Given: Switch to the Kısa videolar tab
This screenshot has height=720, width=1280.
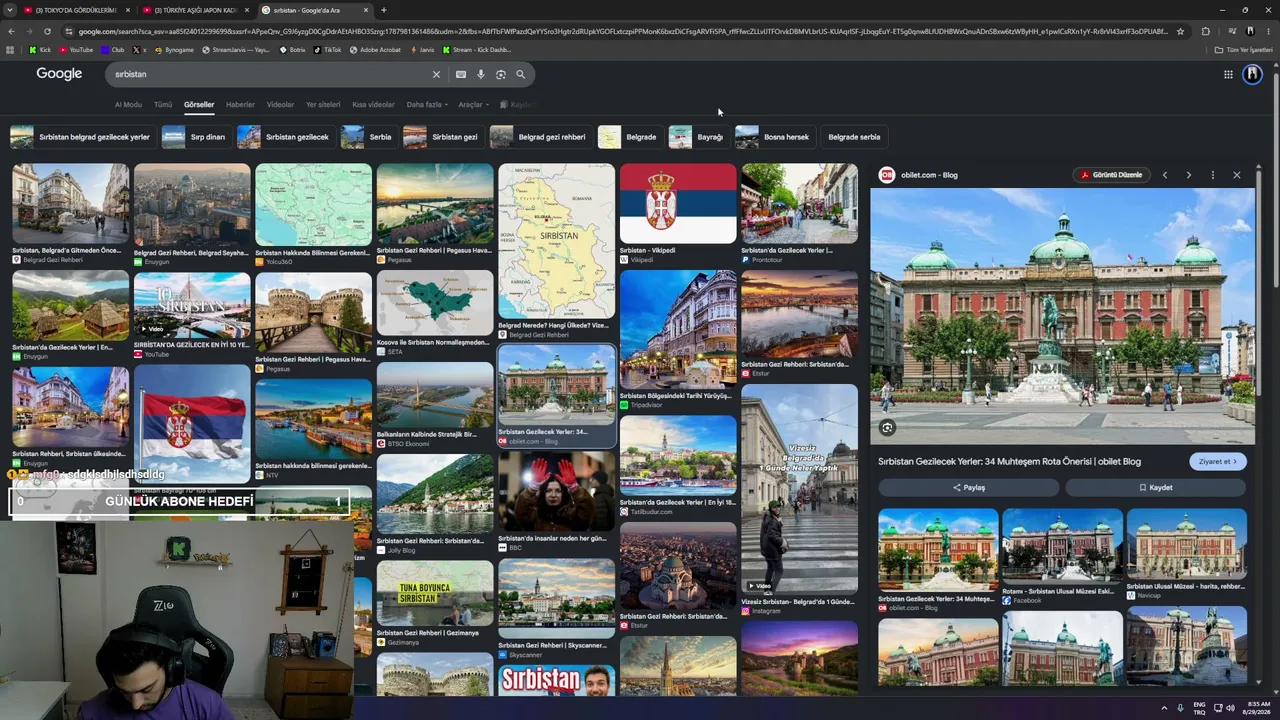Looking at the screenshot, I should tap(373, 105).
